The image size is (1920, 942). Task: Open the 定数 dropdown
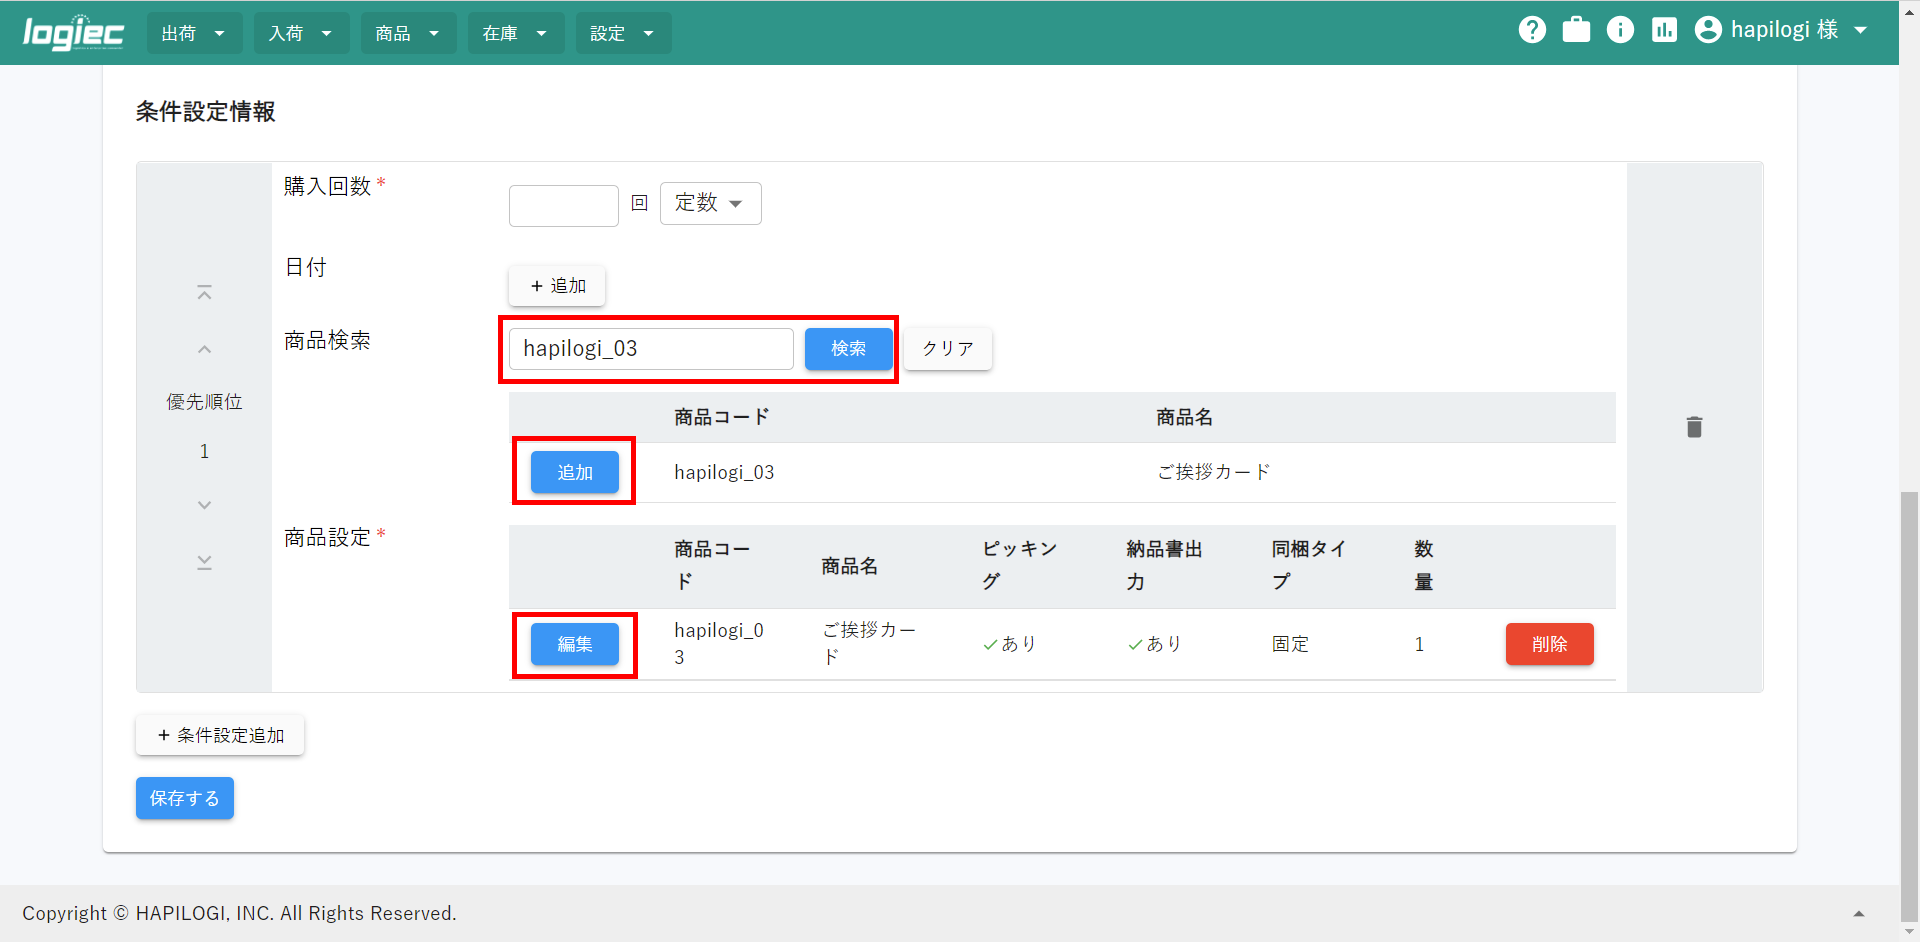[x=710, y=203]
